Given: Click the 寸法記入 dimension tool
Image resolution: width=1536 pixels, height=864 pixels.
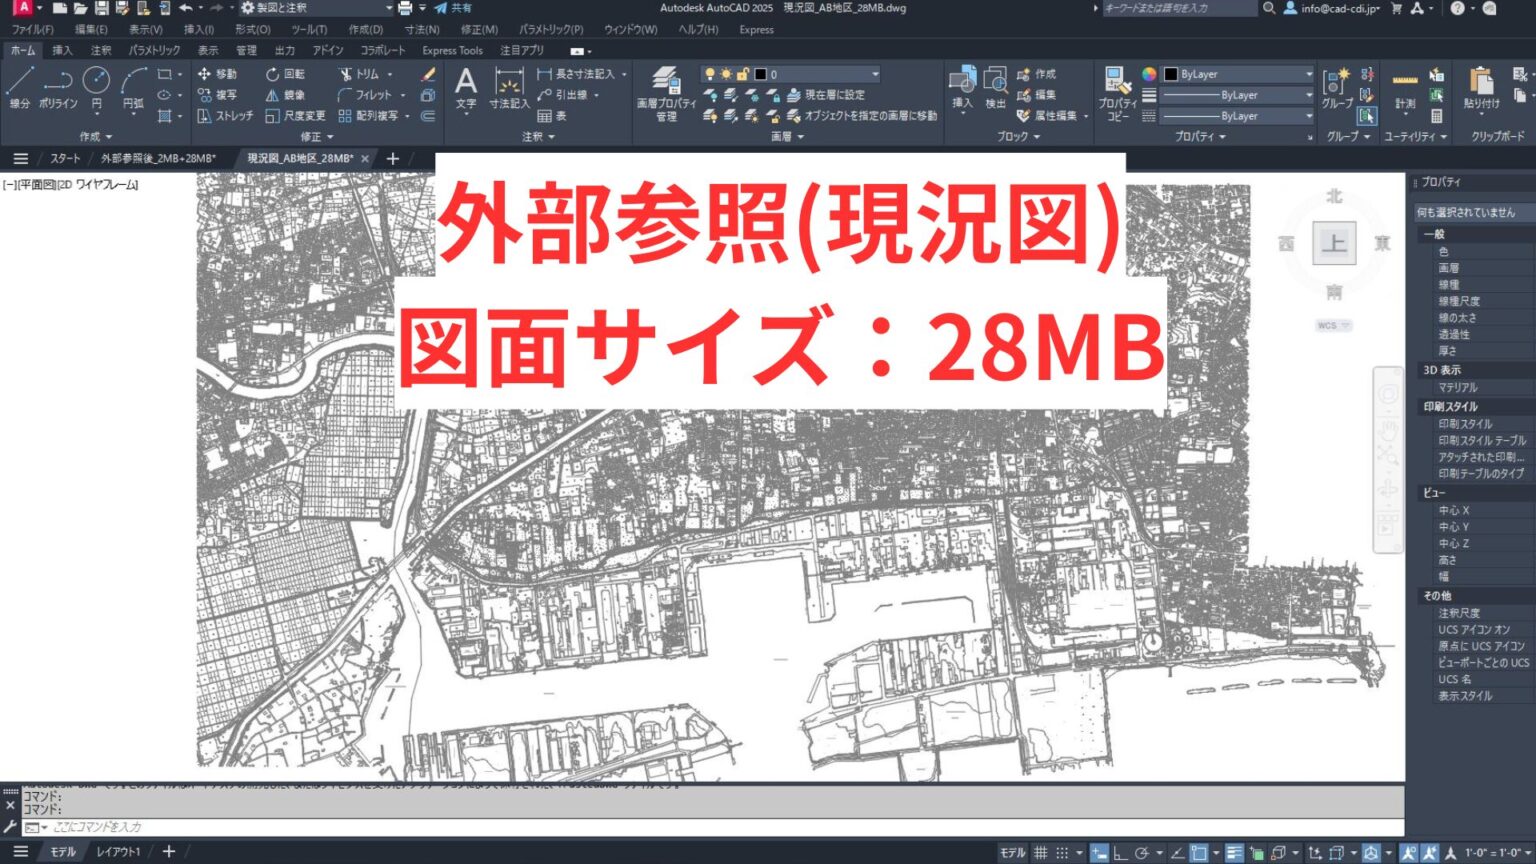Looking at the screenshot, I should (x=508, y=88).
